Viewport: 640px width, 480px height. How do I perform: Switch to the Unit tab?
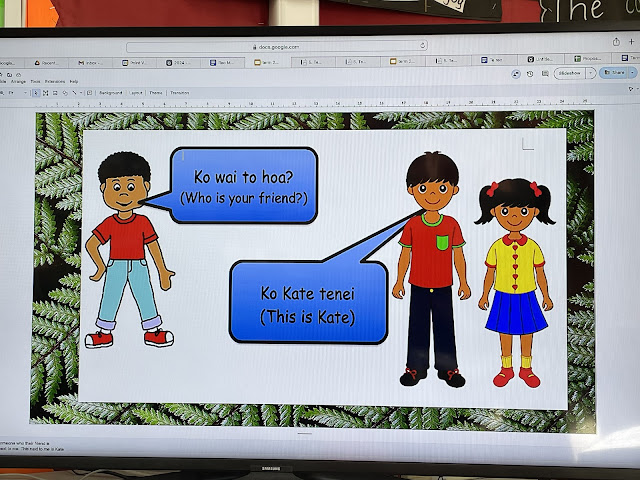[x=541, y=59]
